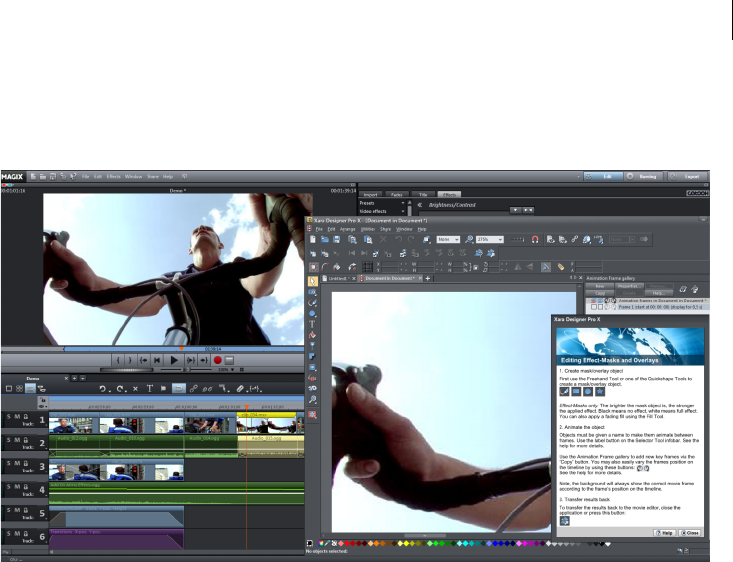Open the Arrange menu in Xara
Viewport: 733px width, 562px height.
coord(347,229)
